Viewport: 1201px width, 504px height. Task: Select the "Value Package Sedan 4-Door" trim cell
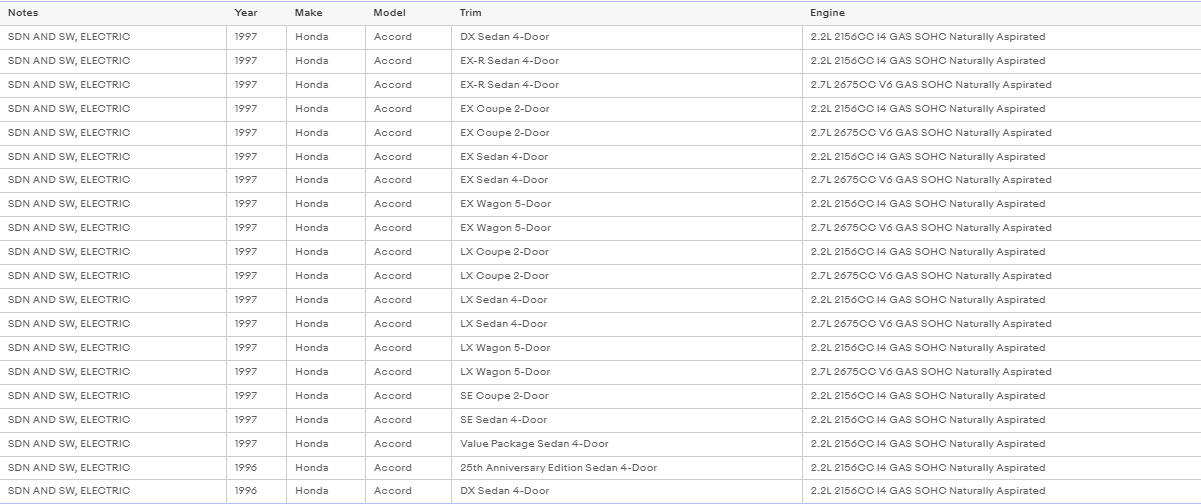pos(626,444)
